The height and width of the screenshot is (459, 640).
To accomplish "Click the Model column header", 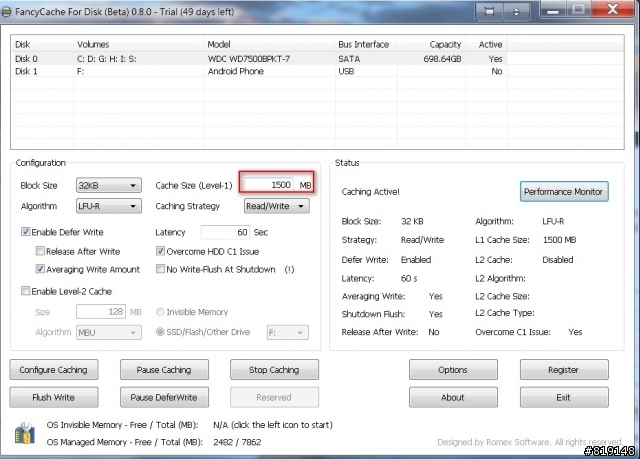I will tap(269, 44).
